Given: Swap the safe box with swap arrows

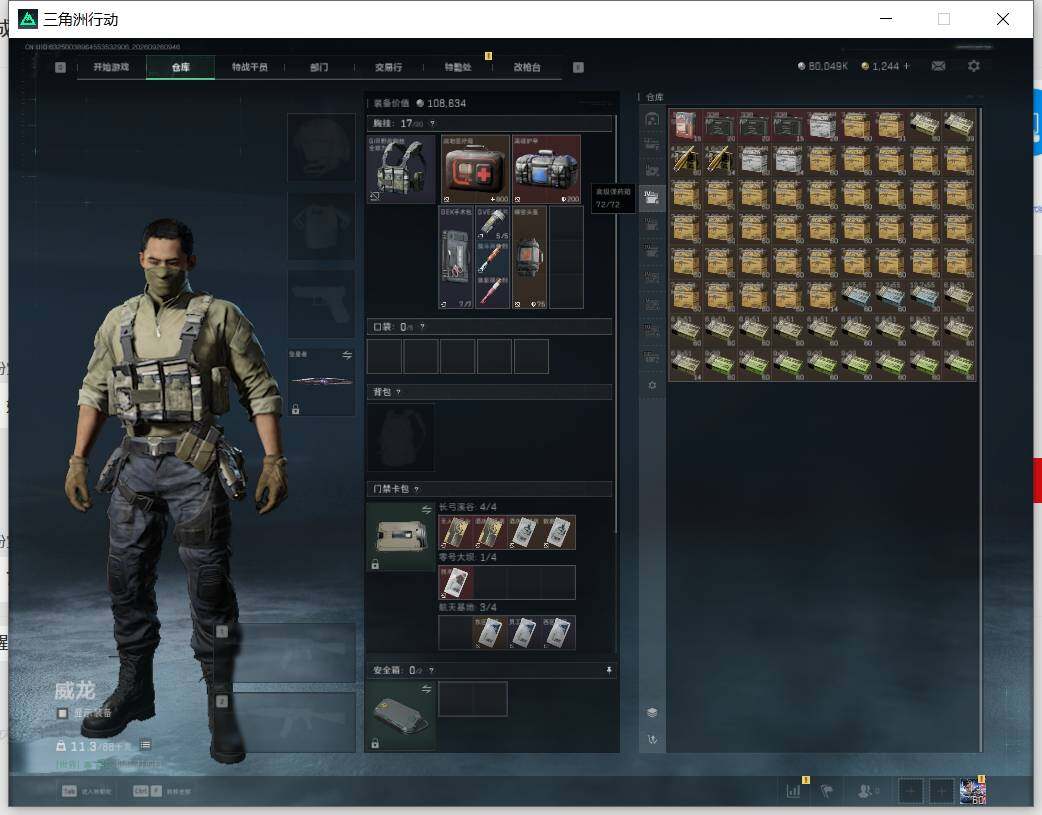Looking at the screenshot, I should click(427, 689).
